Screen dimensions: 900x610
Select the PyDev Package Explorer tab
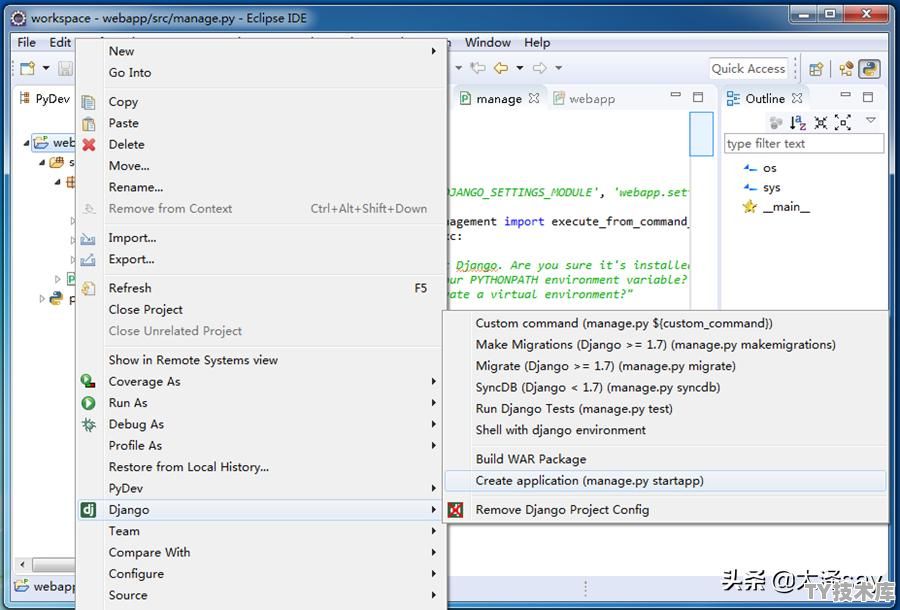(45, 99)
